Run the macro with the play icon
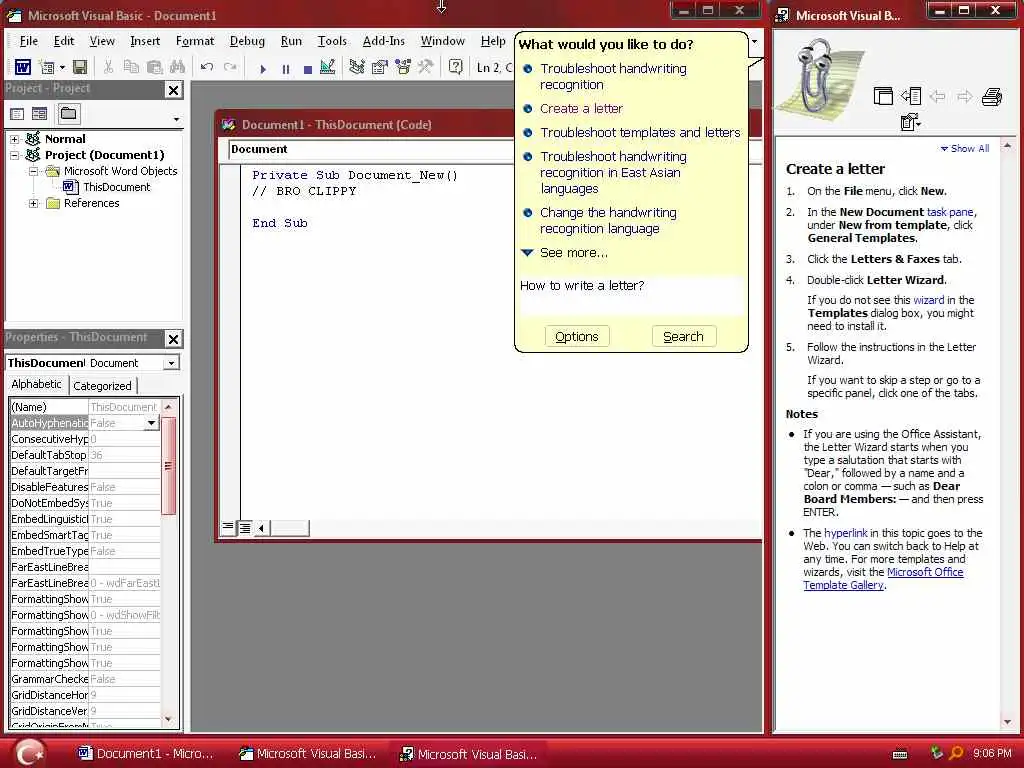This screenshot has height=768, width=1024. pos(263,69)
